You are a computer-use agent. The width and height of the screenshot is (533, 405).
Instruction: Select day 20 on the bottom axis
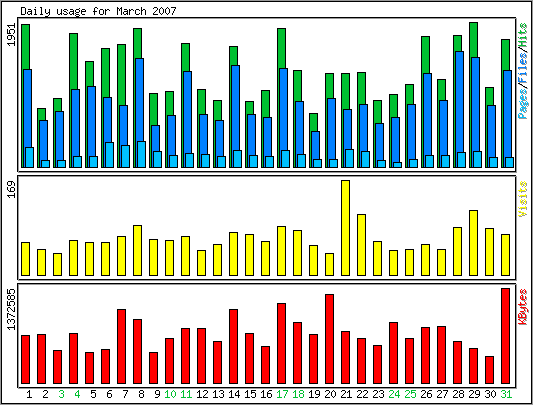330,394
